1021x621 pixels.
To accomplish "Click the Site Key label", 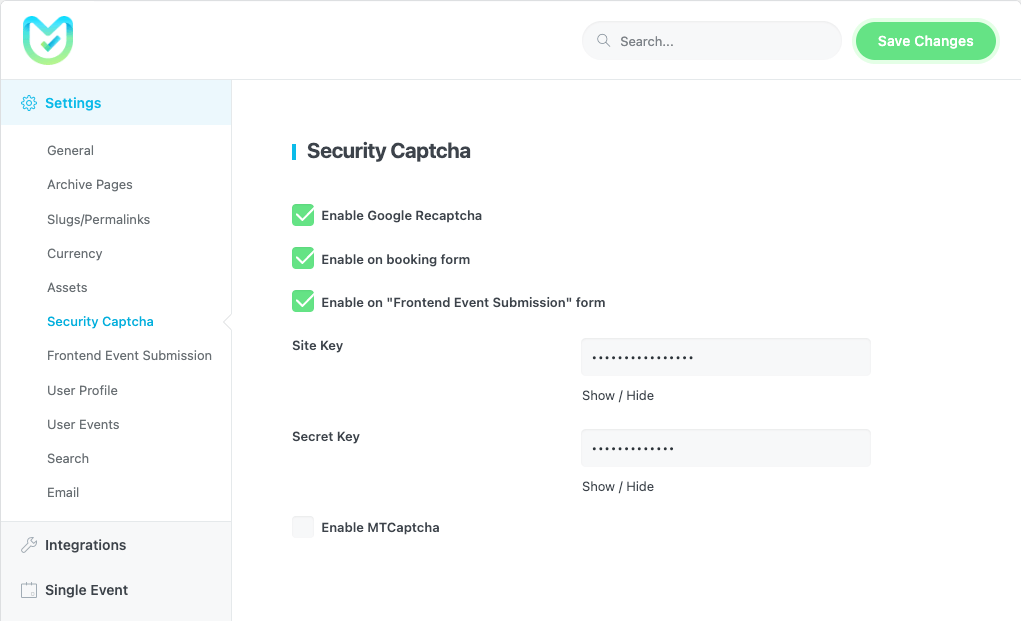I will pyautogui.click(x=318, y=346).
